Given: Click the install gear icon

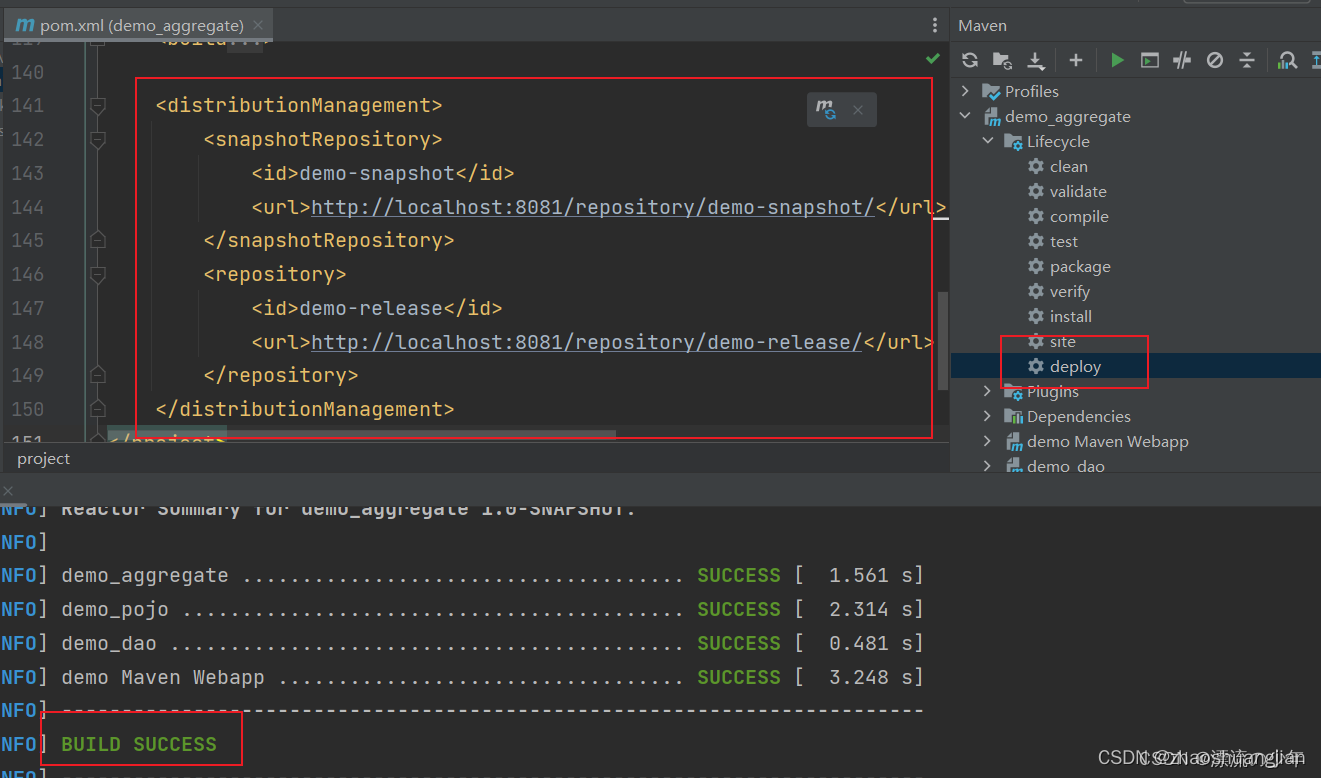Looking at the screenshot, I should [1036, 316].
